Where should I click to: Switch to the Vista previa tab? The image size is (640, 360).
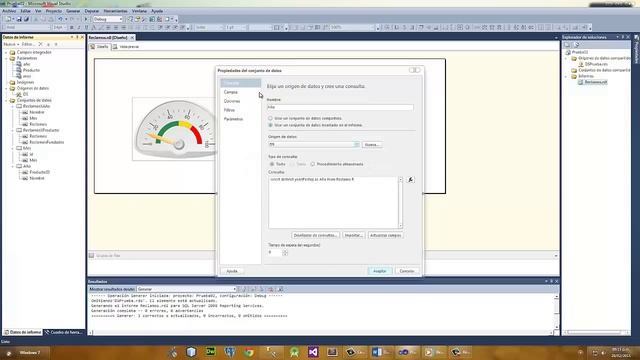[126, 47]
